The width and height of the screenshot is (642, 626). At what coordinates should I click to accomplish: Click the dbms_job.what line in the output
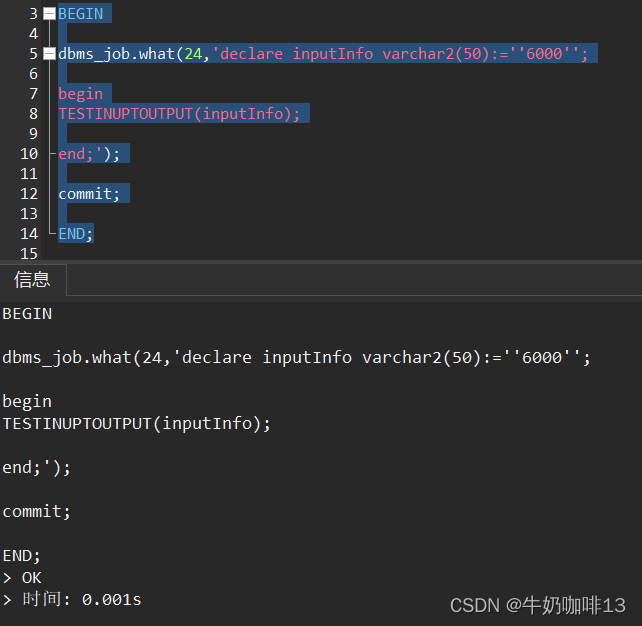pos(296,358)
